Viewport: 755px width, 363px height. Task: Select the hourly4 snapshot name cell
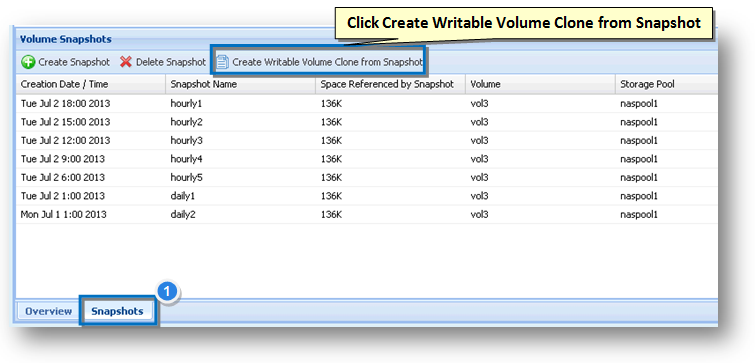[x=240, y=159]
